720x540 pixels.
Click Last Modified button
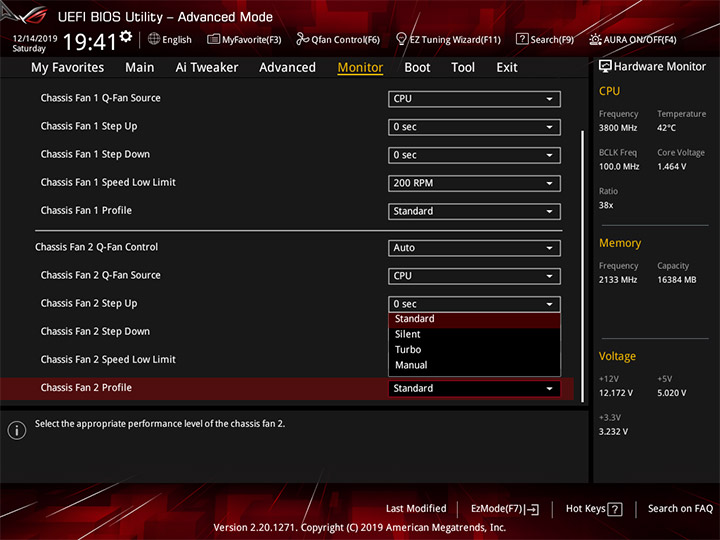416,509
